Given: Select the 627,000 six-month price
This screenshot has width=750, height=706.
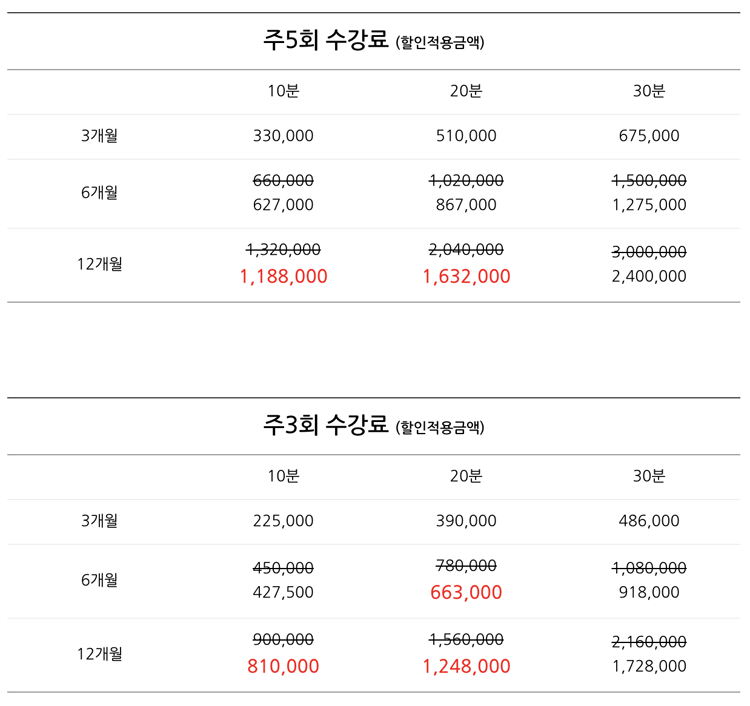Looking at the screenshot, I should (283, 205).
